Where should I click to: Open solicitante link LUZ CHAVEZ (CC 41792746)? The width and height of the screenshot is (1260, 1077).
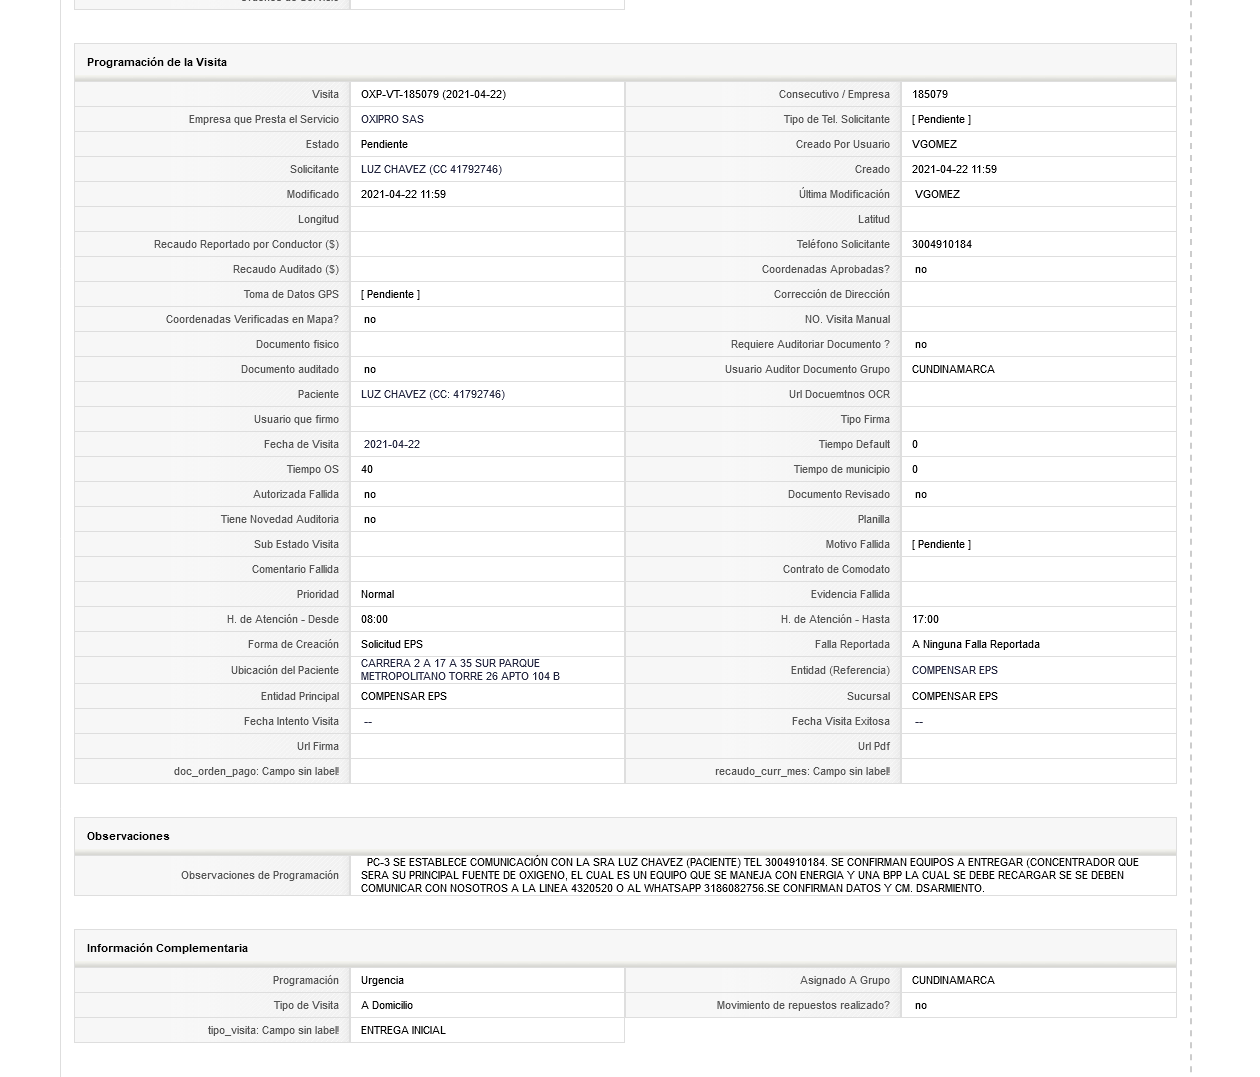click(x=431, y=169)
